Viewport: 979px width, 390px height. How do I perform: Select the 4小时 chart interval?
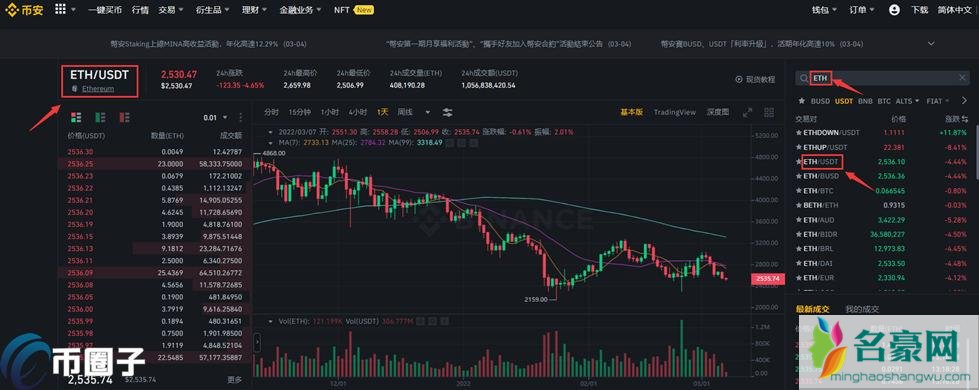358,112
